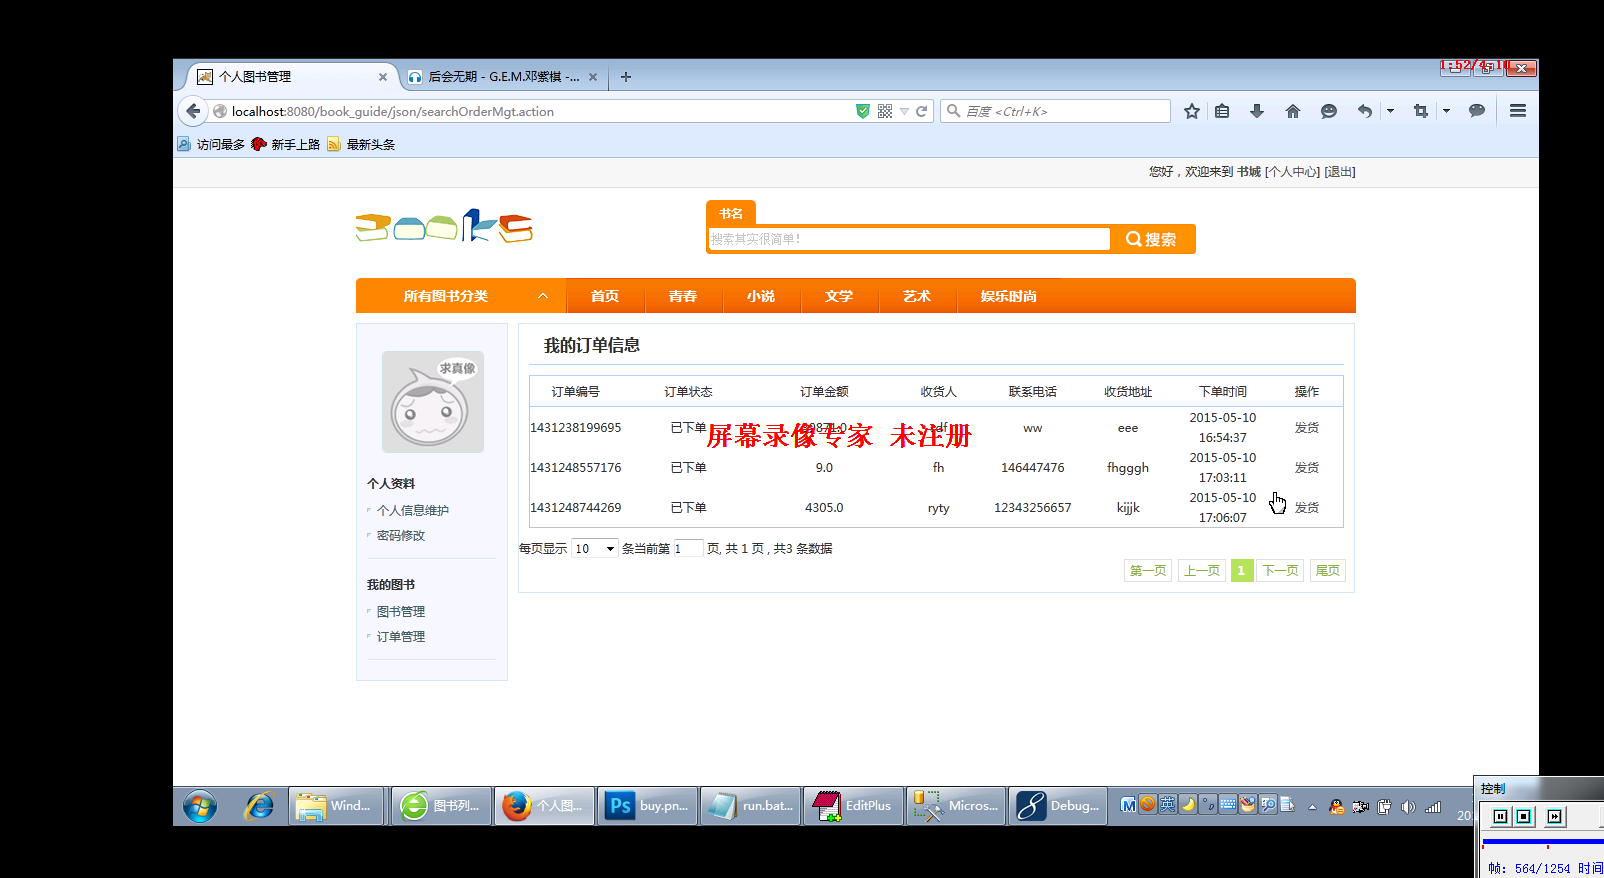The image size is (1604, 878).
Task: Activate the crop screenshot toolbar icon
Action: pyautogui.click(x=1421, y=111)
